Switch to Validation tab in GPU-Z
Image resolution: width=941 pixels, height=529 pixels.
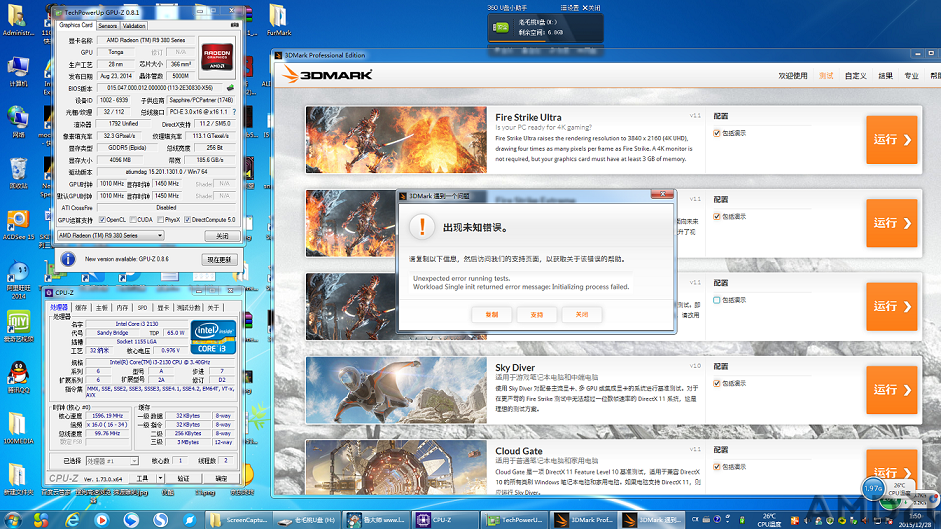[x=134, y=26]
